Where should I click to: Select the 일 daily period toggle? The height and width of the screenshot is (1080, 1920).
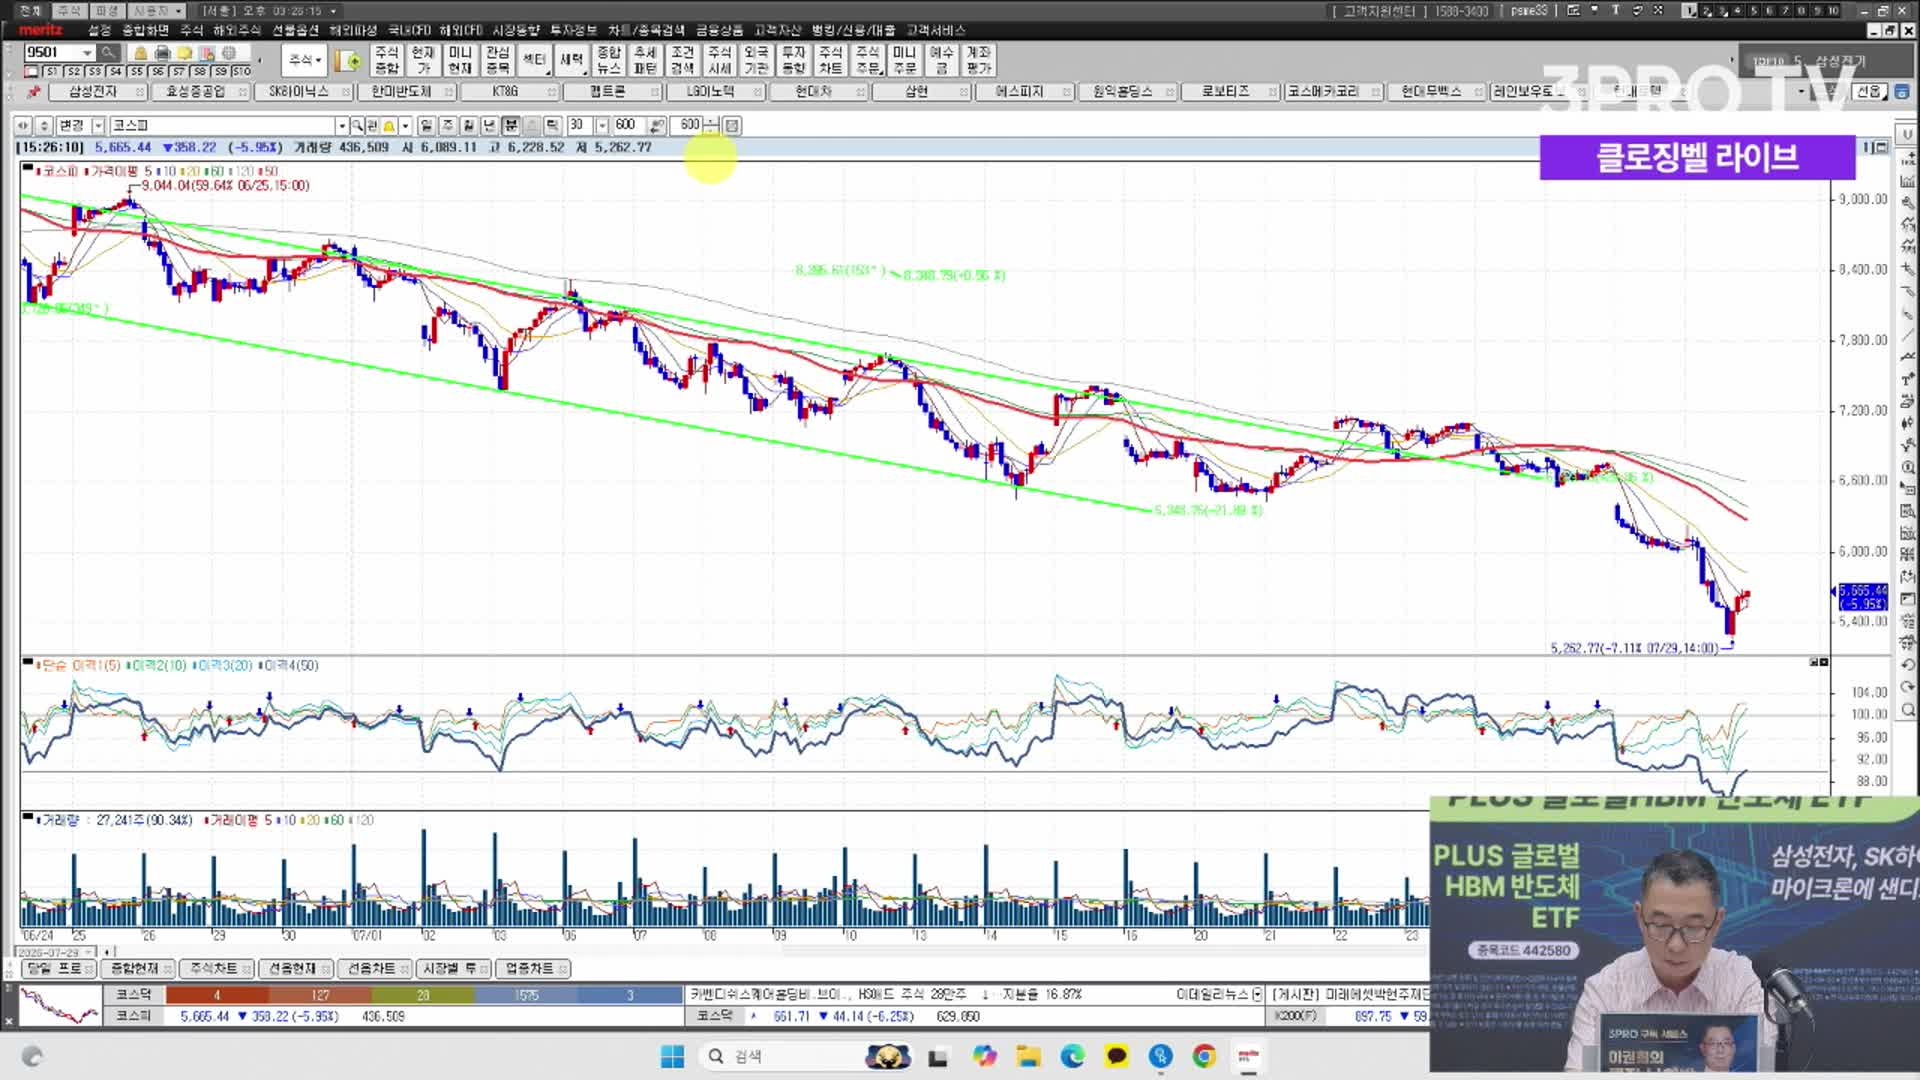426,125
